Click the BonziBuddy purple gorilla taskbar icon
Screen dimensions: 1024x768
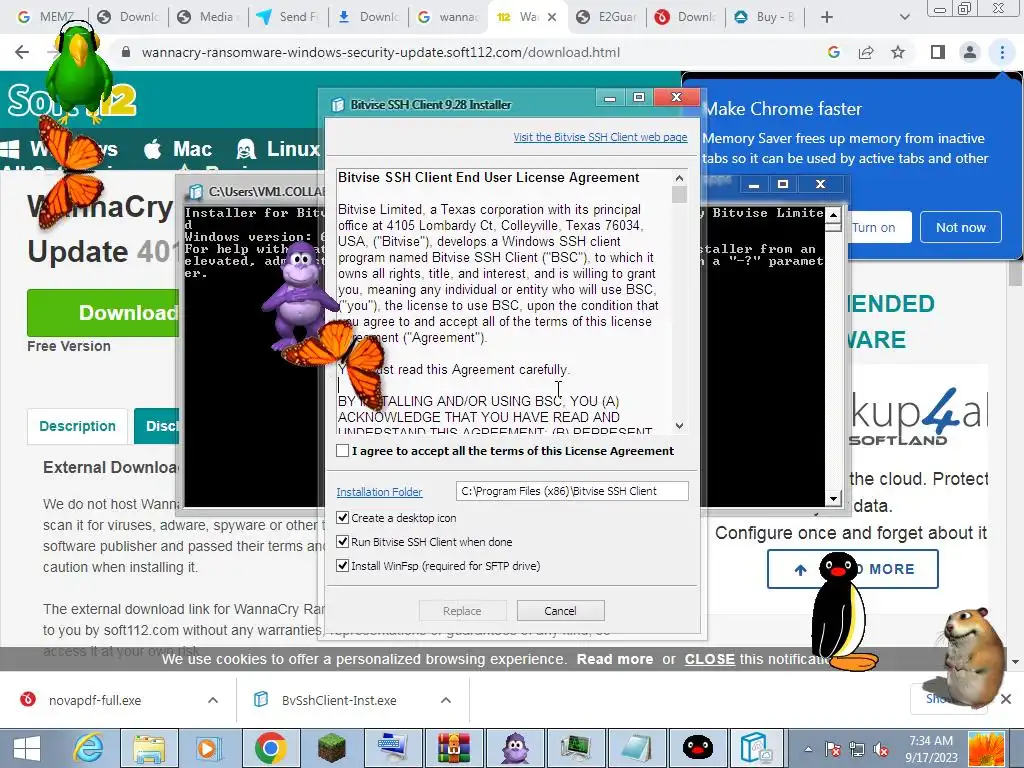(515, 748)
